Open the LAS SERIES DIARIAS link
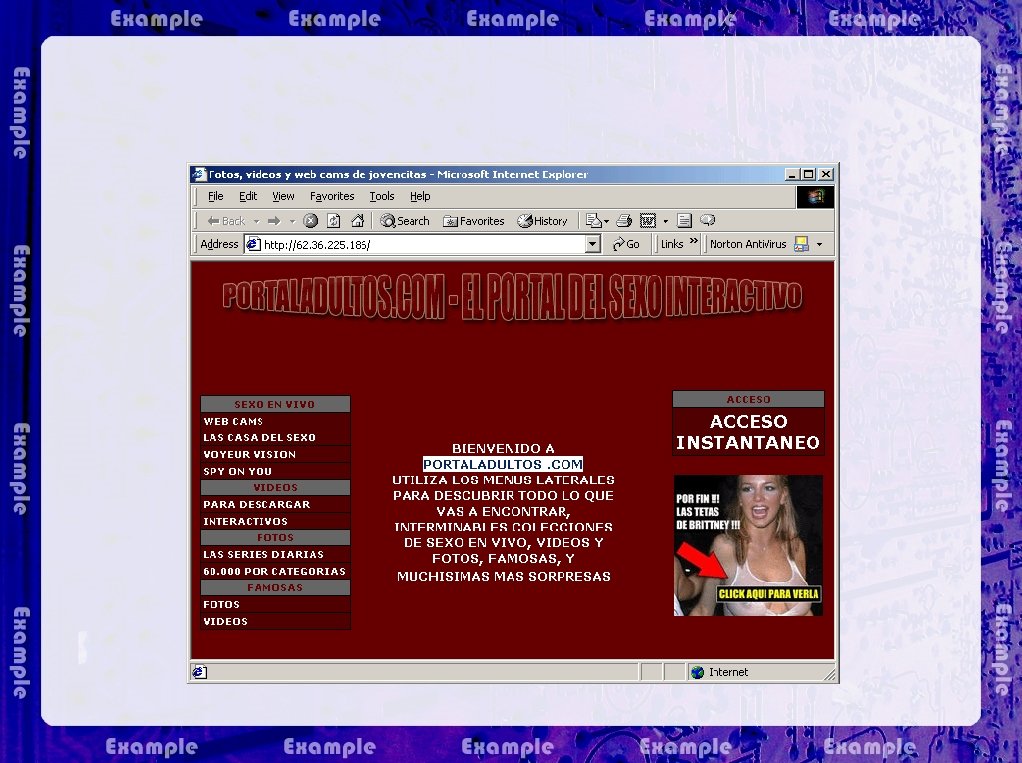1022x763 pixels. pos(263,554)
